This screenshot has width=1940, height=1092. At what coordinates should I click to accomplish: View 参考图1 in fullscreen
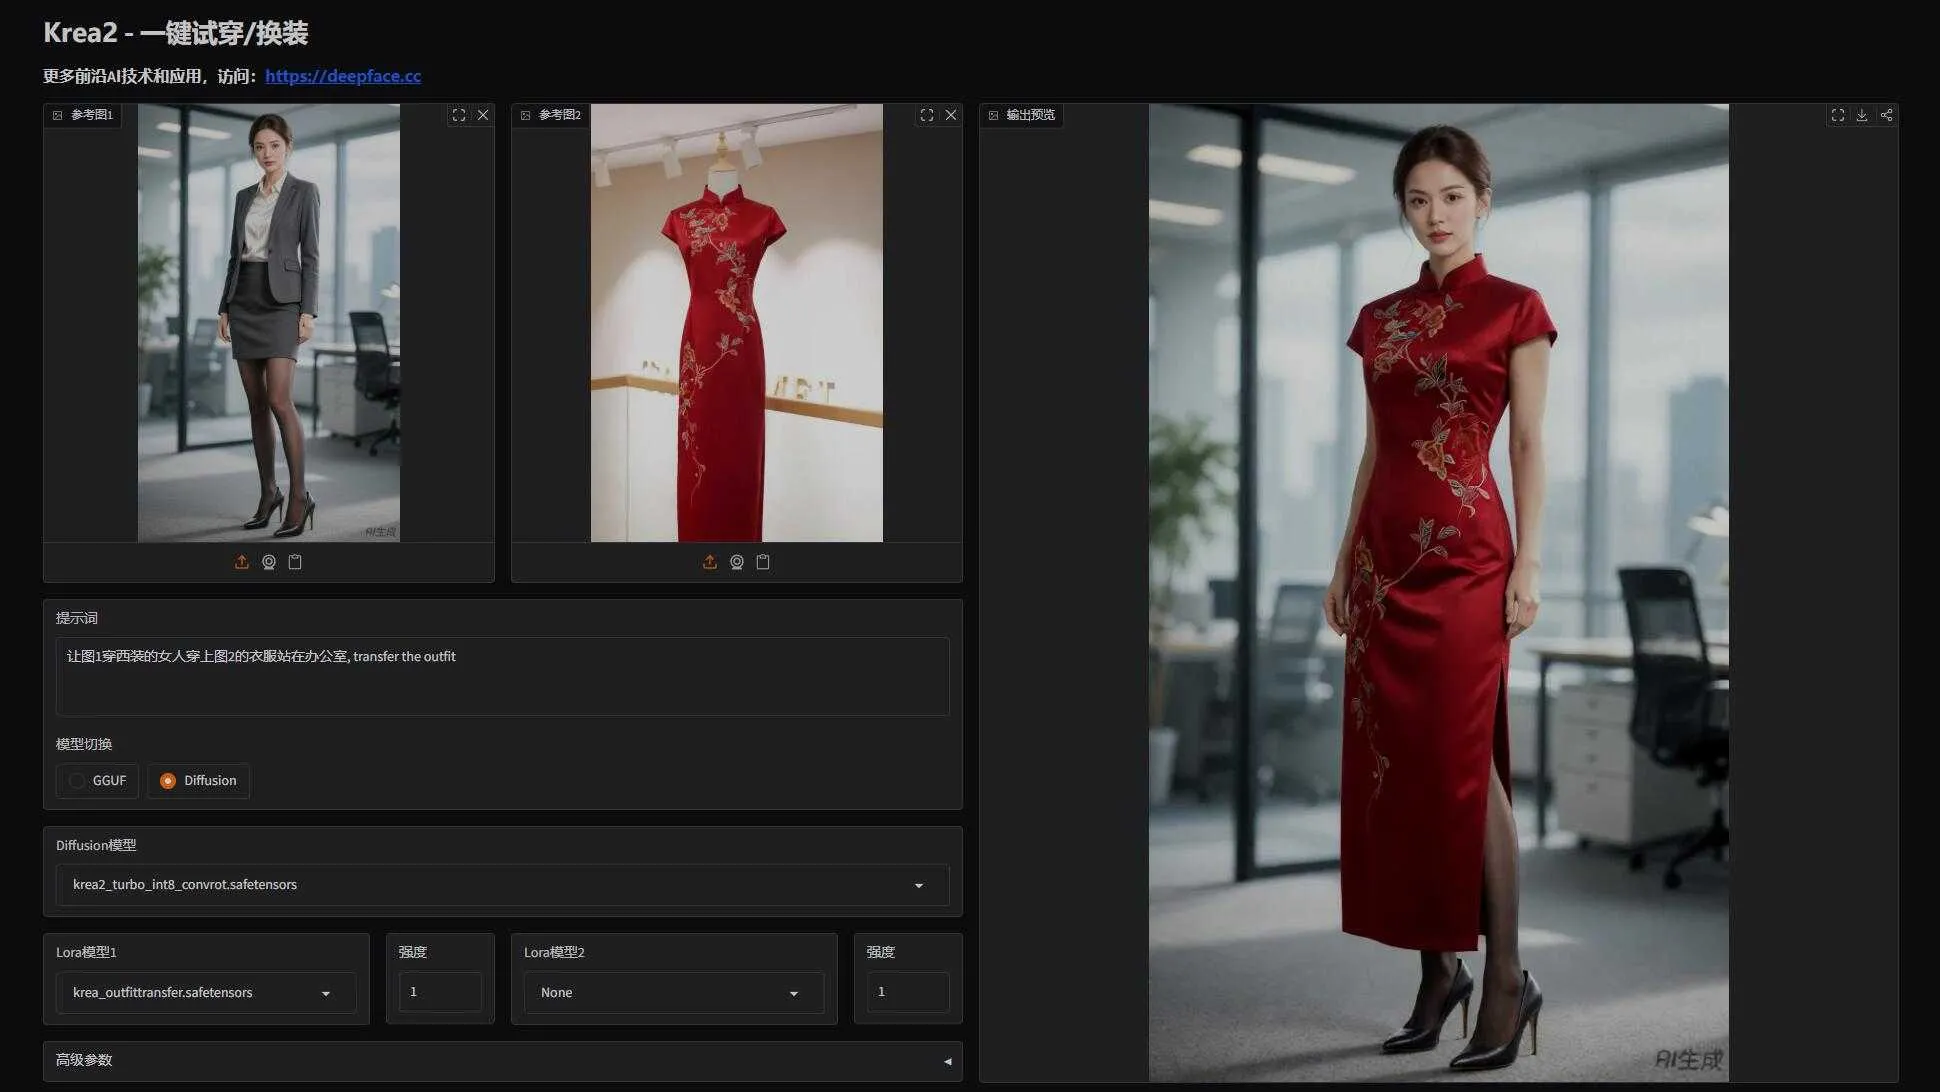[x=459, y=115]
